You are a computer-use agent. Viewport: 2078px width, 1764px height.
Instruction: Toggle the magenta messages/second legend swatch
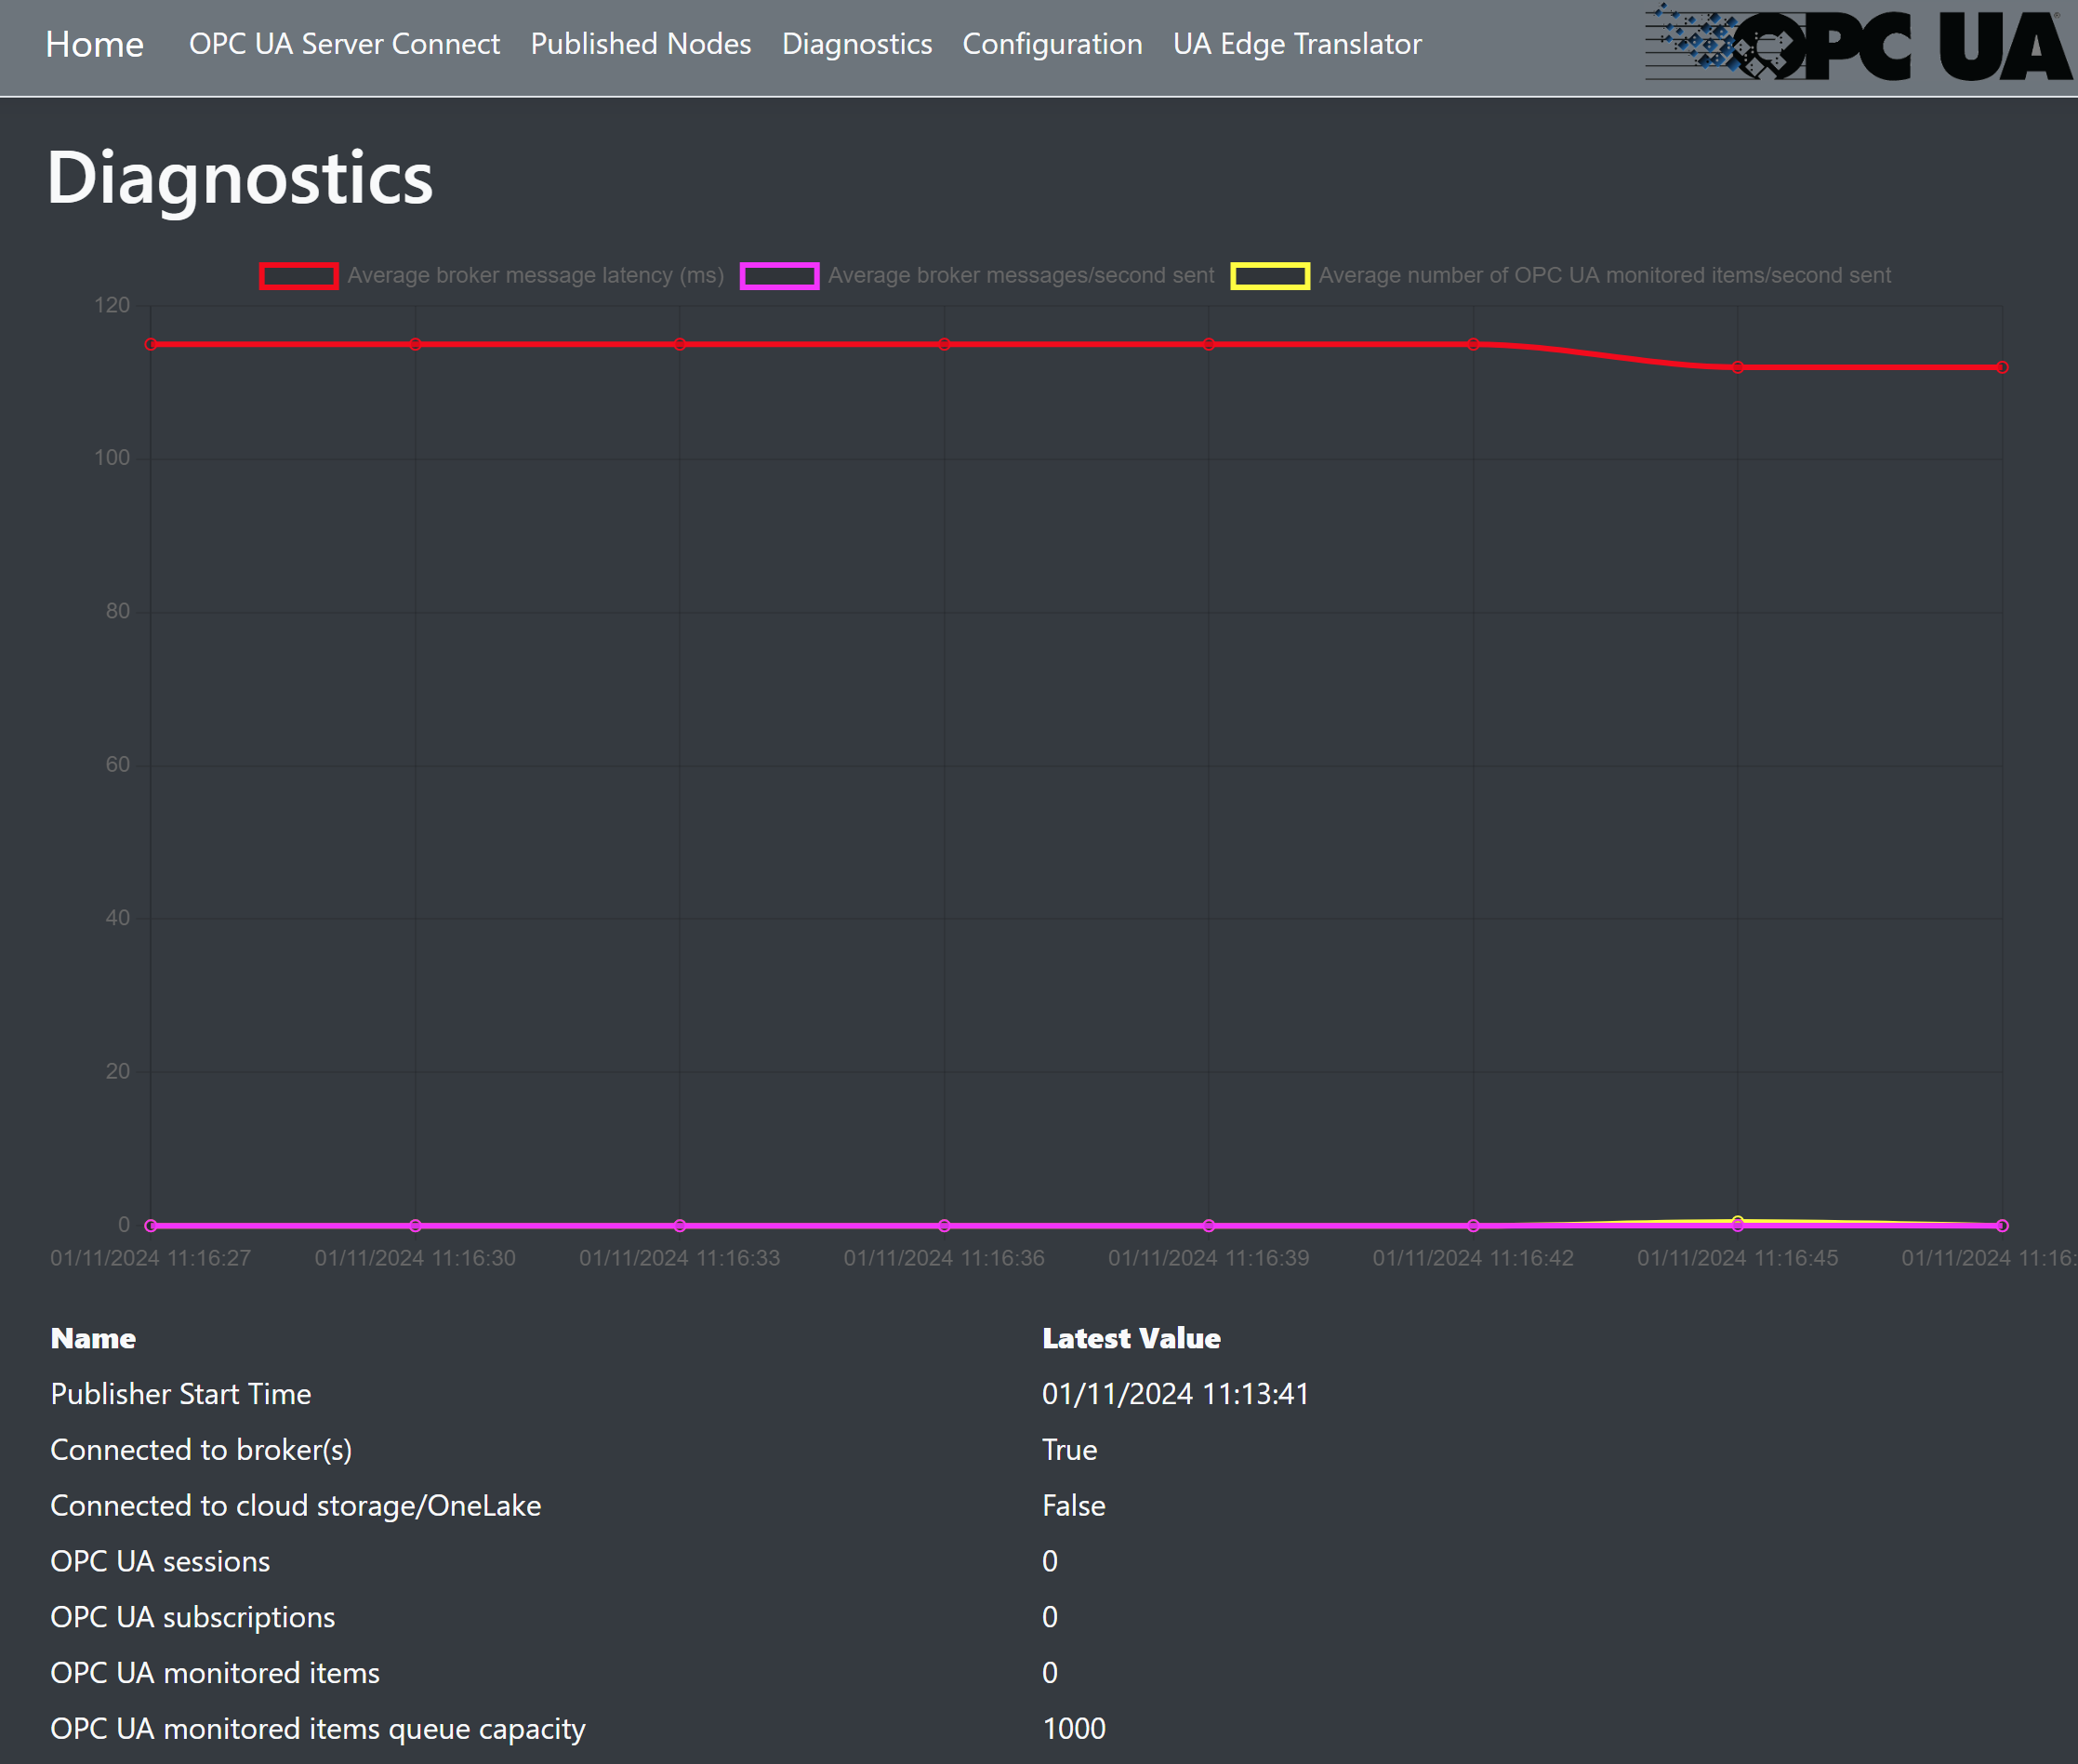tap(779, 276)
